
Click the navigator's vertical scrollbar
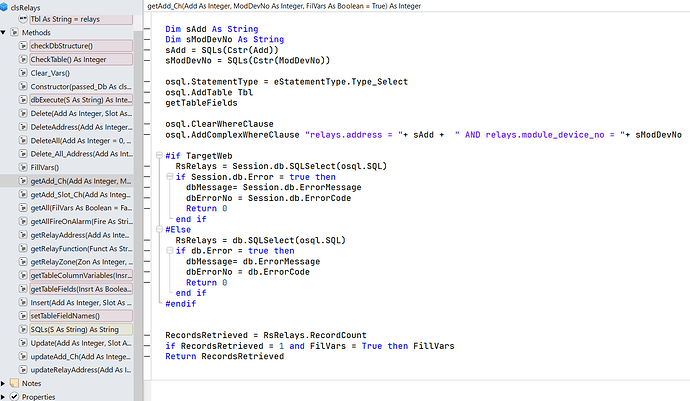click(139, 200)
